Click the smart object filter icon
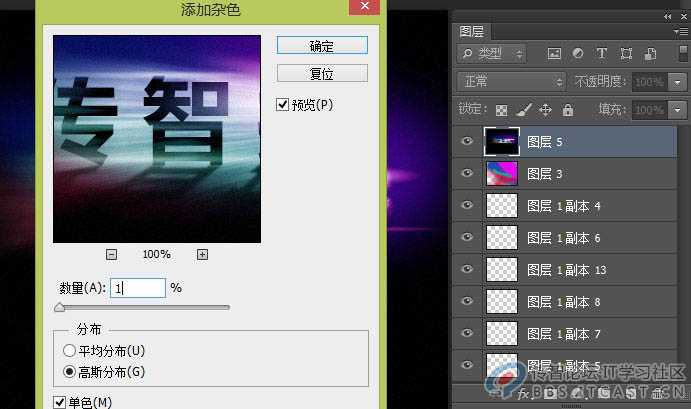 [650, 53]
